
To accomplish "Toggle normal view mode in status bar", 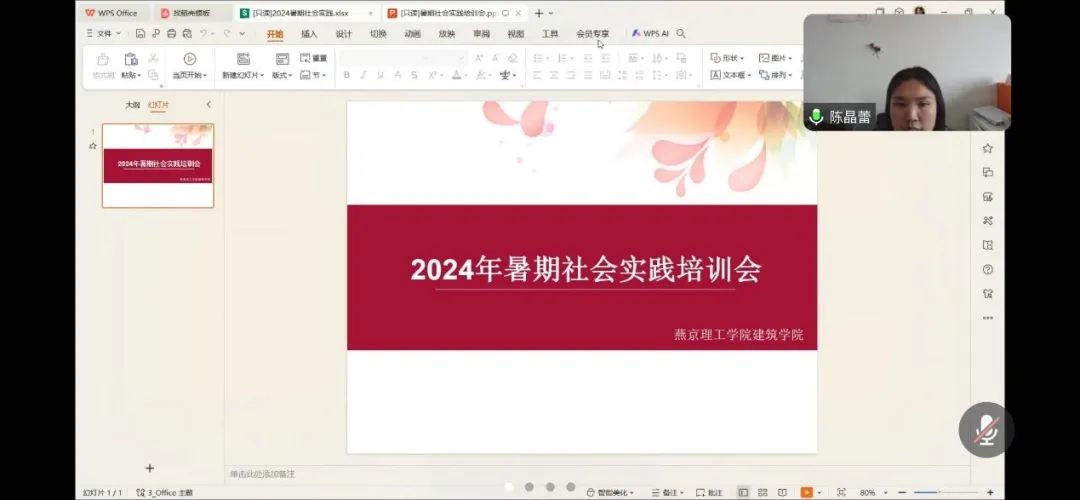I will (743, 492).
